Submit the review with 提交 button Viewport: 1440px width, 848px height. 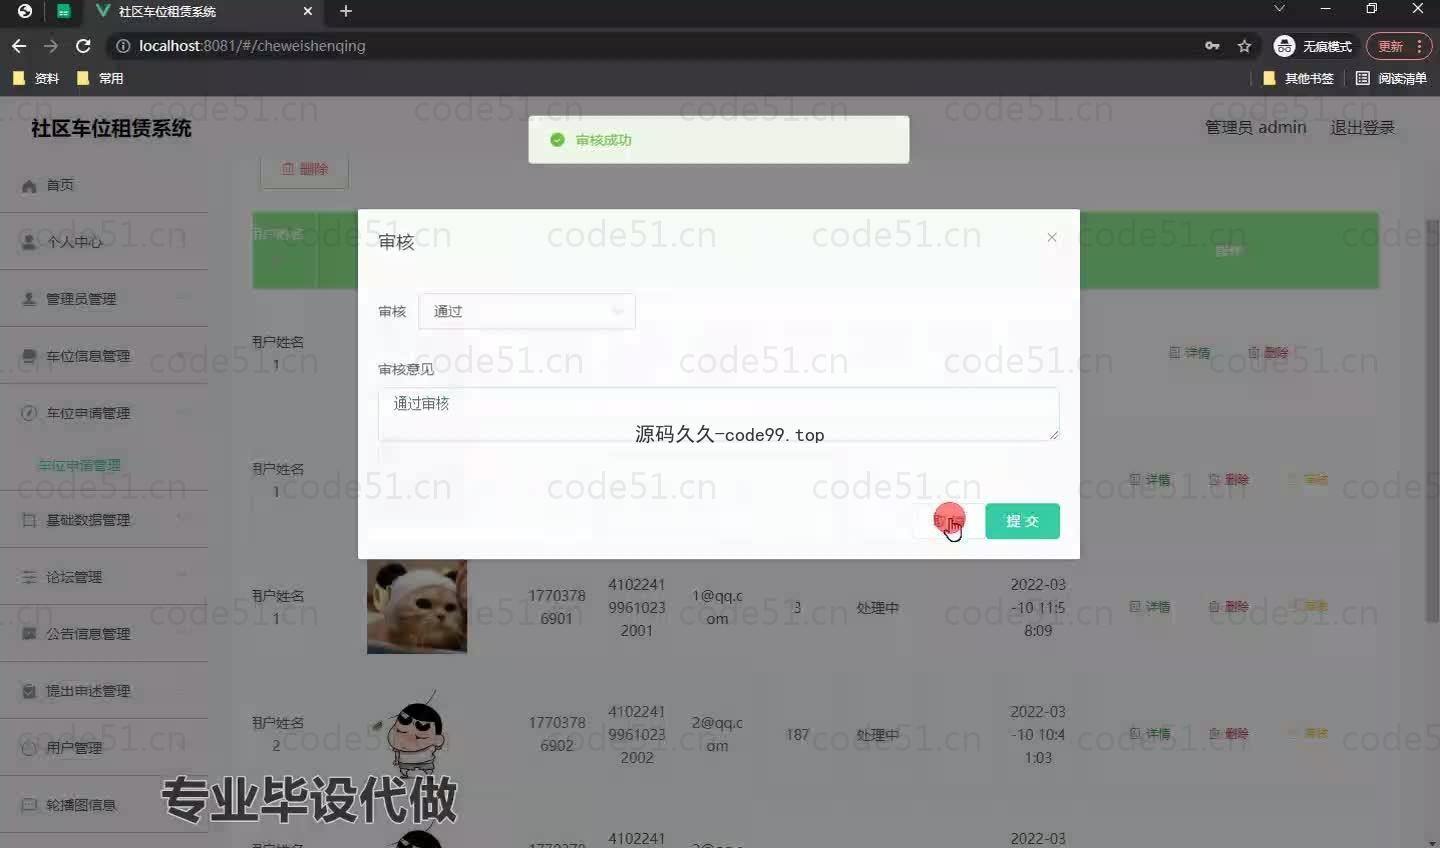coord(1022,521)
